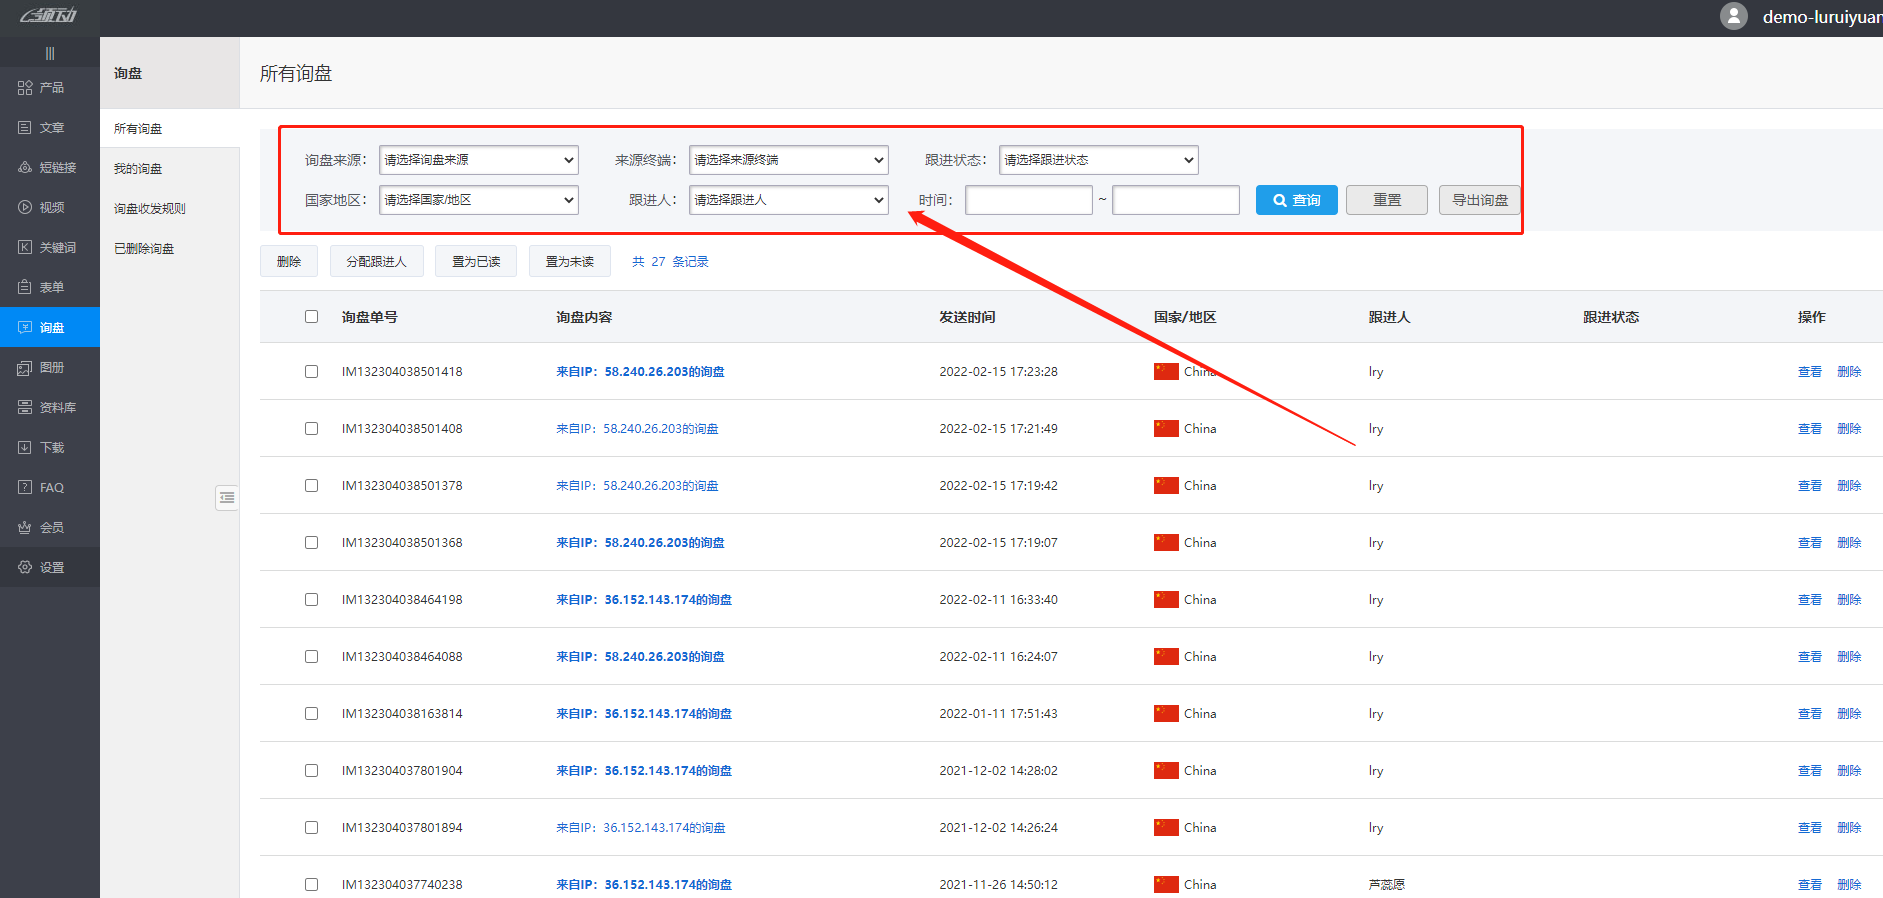Toggle the select-all checkbox in table header

coord(312,317)
